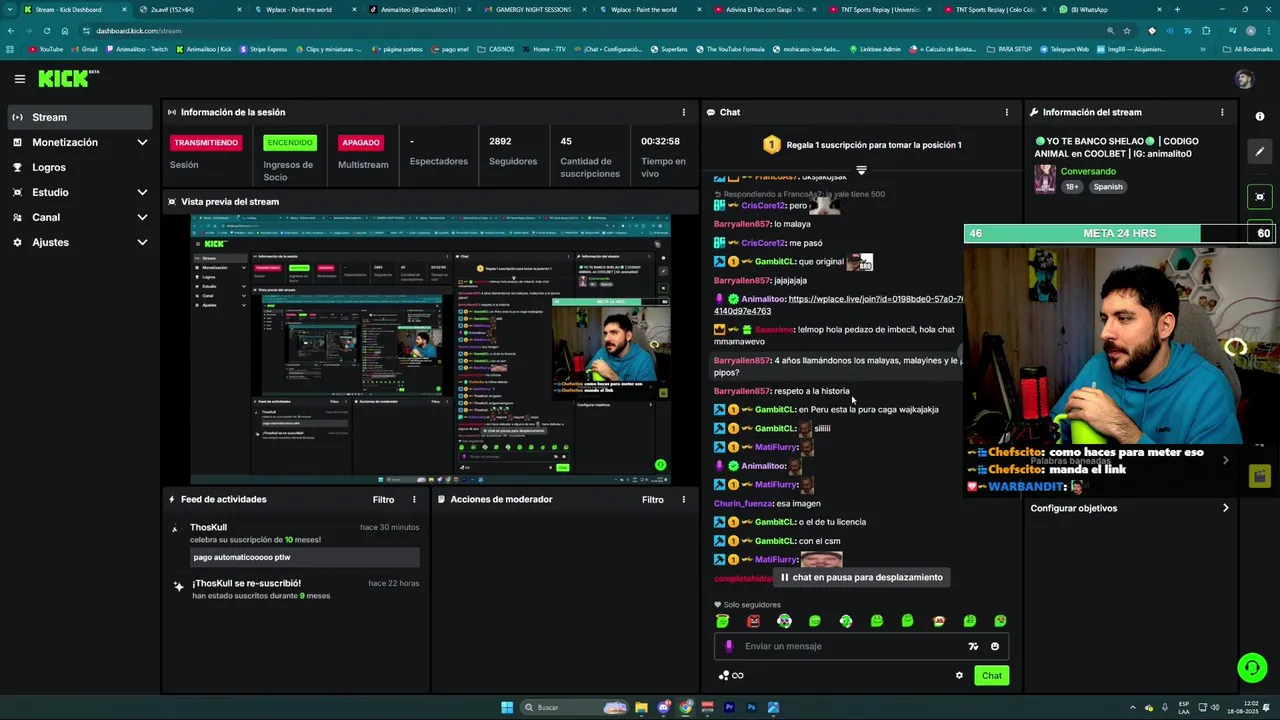Expand Configurar objetivos arrow
The height and width of the screenshot is (720, 1280).
coord(1226,508)
